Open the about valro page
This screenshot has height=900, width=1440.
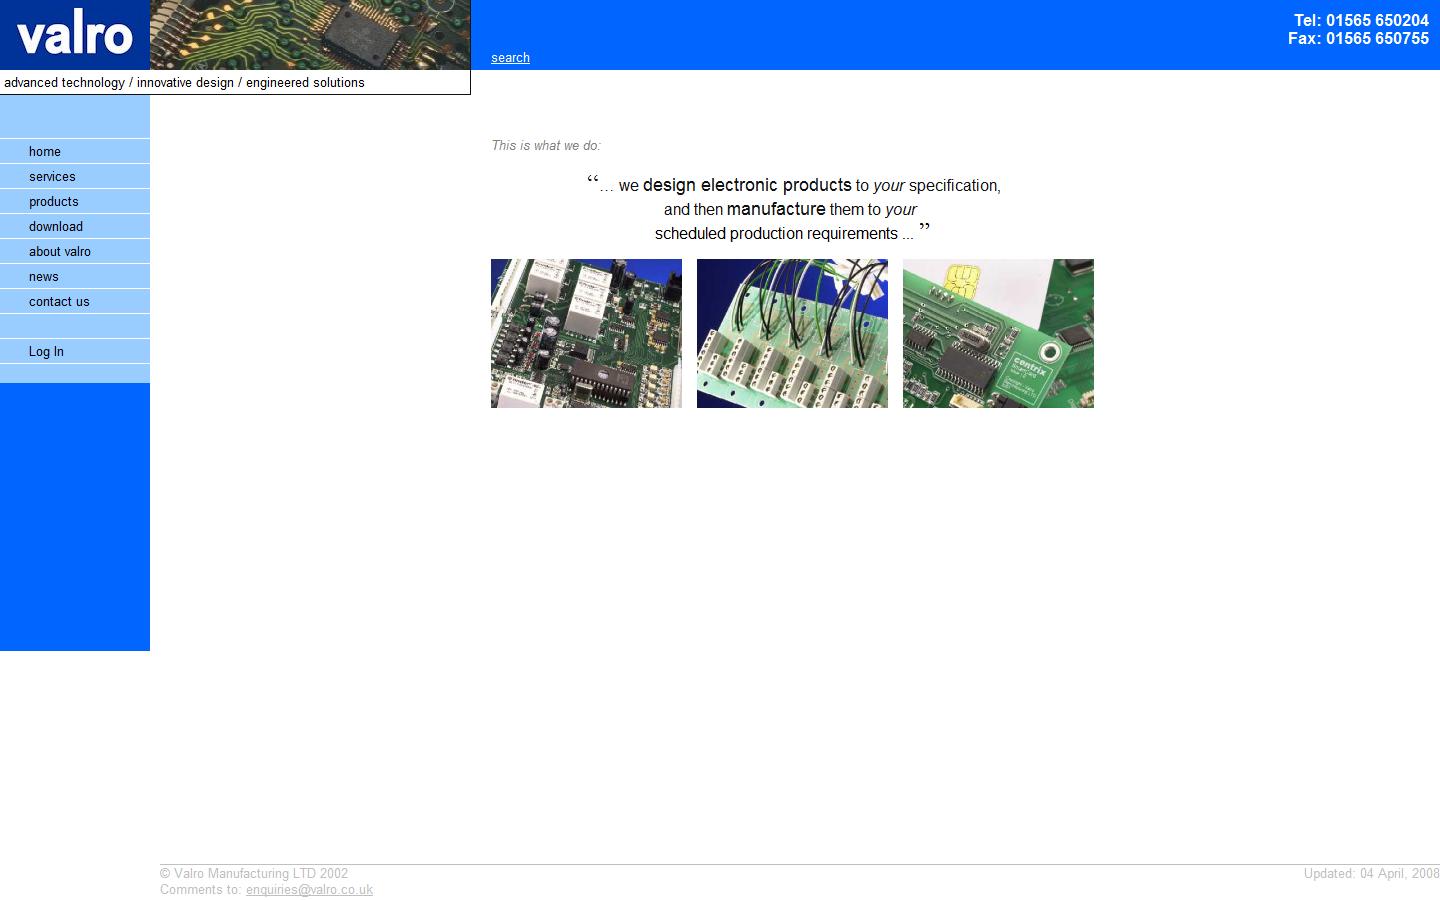(59, 251)
